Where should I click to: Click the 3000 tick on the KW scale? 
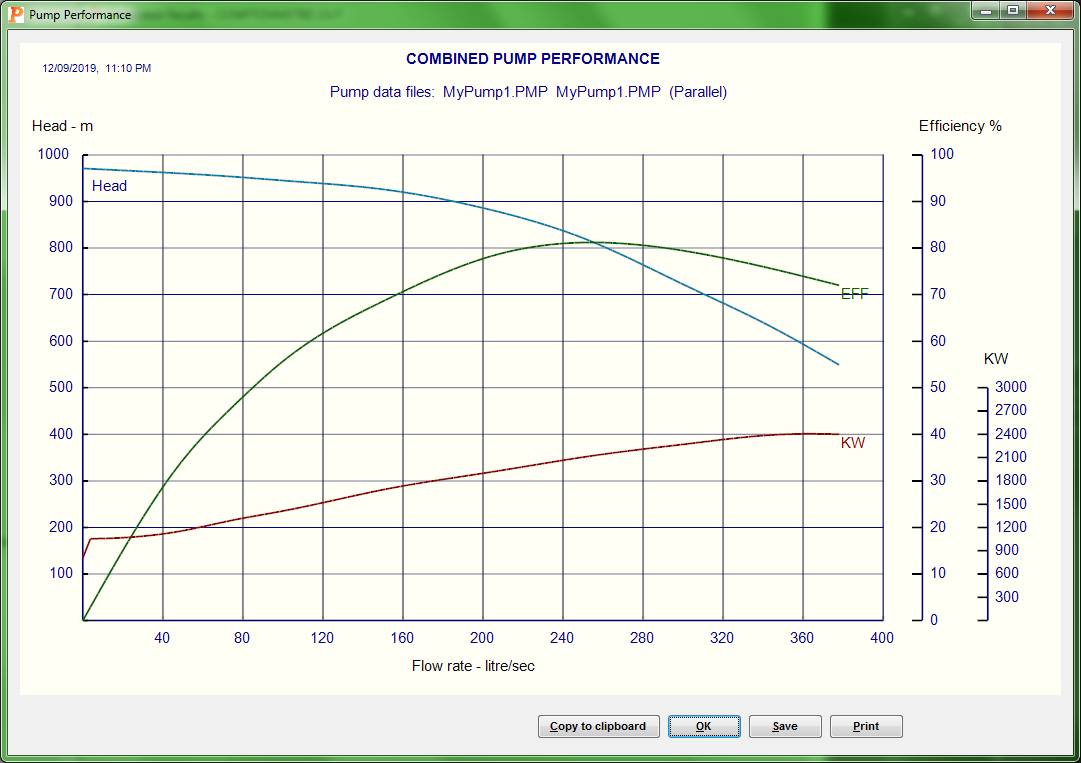coord(1010,386)
